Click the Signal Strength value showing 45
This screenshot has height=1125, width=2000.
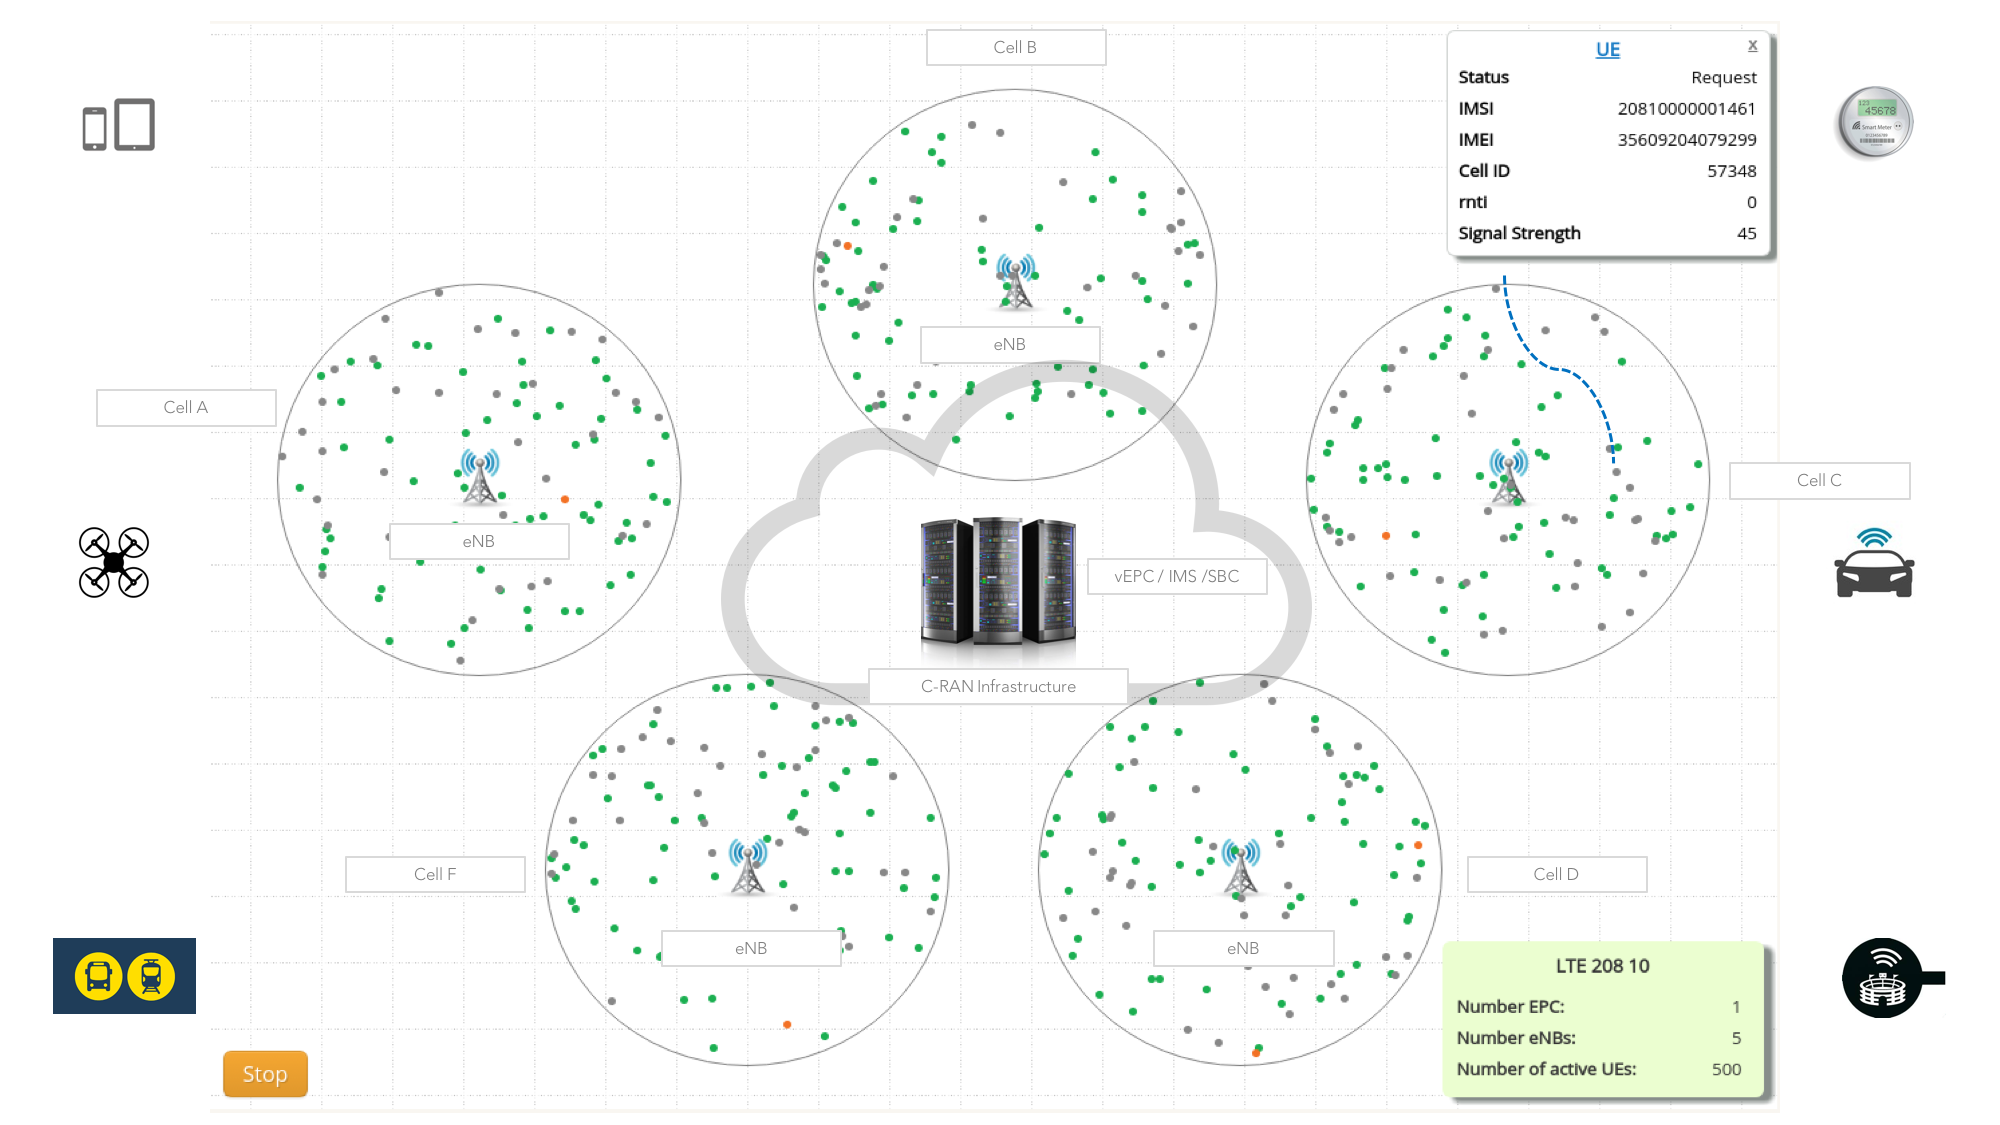[x=1747, y=233]
